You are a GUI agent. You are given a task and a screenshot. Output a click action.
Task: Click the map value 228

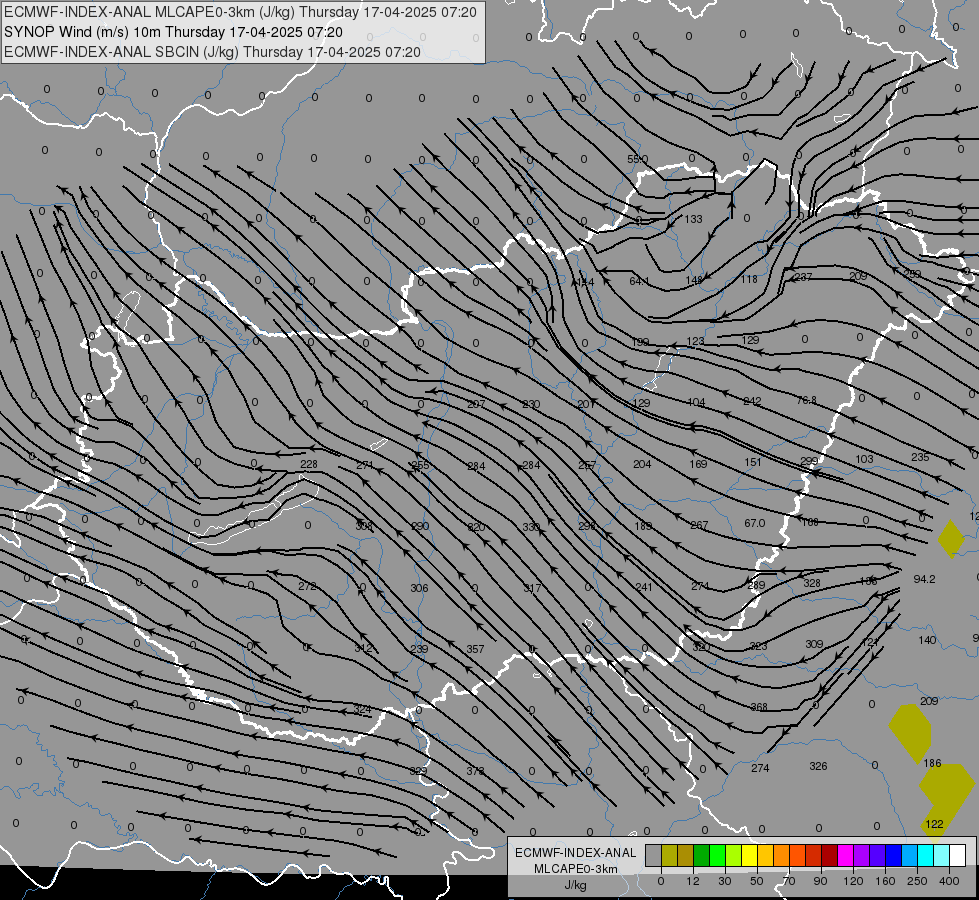pyautogui.click(x=308, y=464)
